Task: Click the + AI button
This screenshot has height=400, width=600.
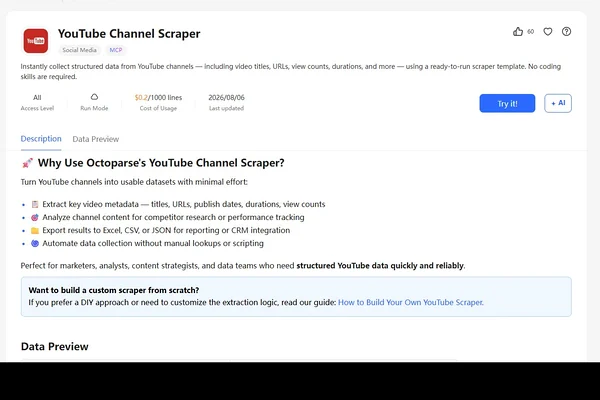Action: point(558,103)
